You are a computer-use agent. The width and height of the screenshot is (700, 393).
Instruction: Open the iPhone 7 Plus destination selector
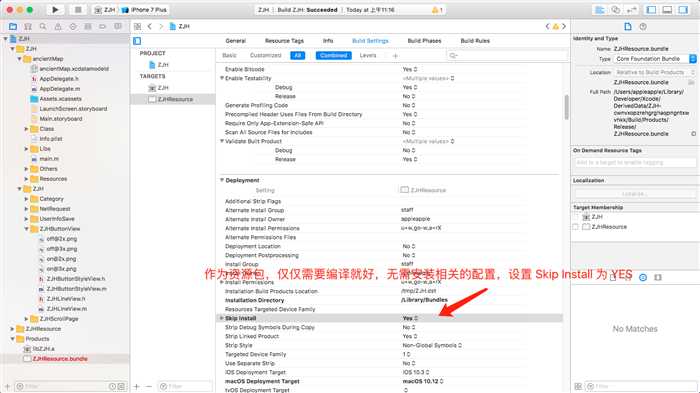point(144,9)
